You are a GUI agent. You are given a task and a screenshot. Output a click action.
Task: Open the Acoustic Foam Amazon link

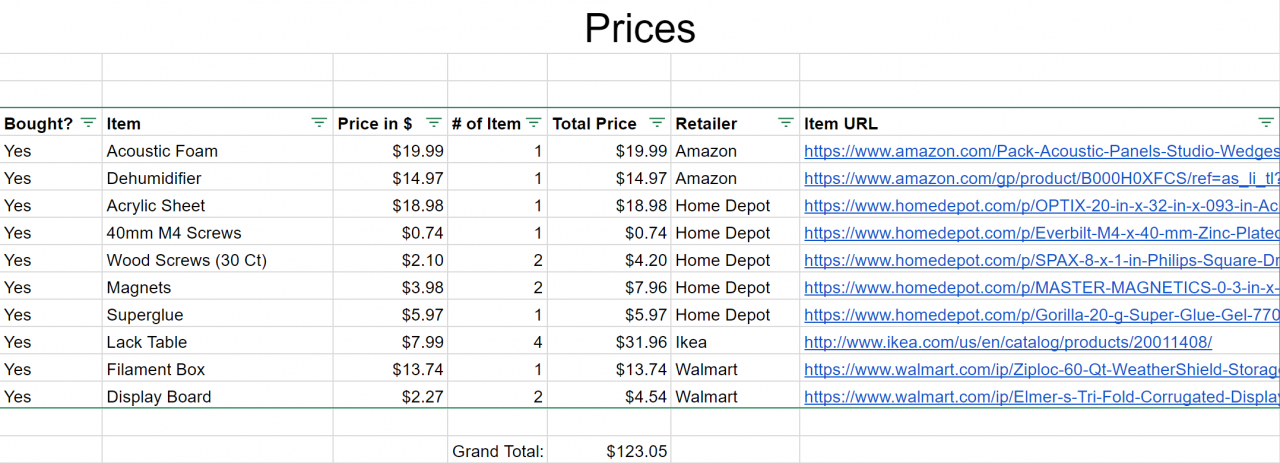coord(1041,151)
